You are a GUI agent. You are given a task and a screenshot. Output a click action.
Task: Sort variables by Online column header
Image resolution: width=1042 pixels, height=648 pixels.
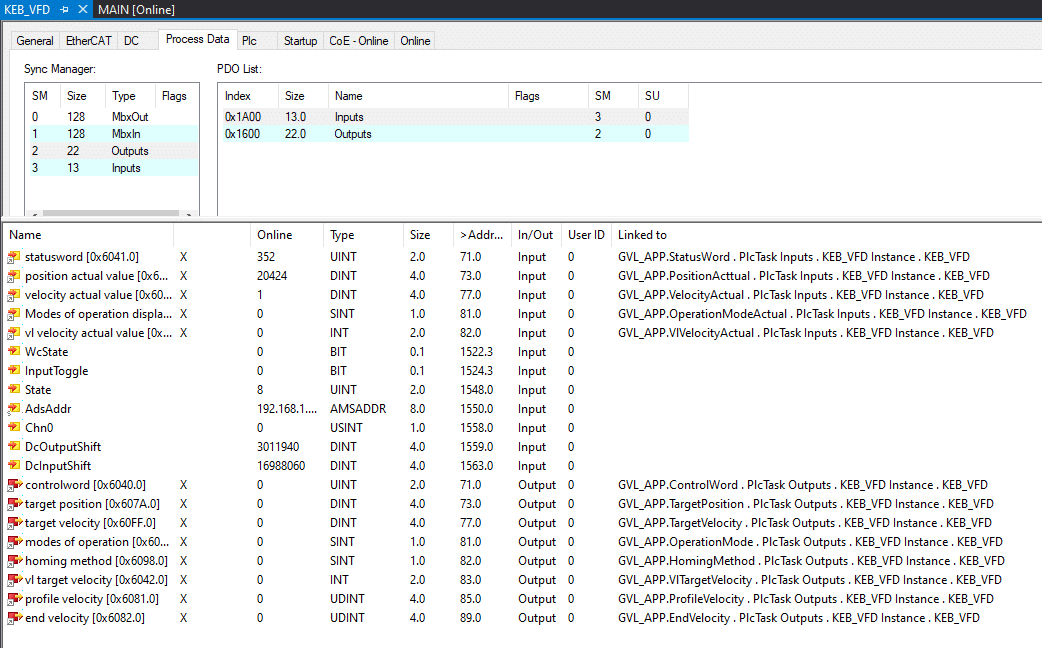point(288,235)
